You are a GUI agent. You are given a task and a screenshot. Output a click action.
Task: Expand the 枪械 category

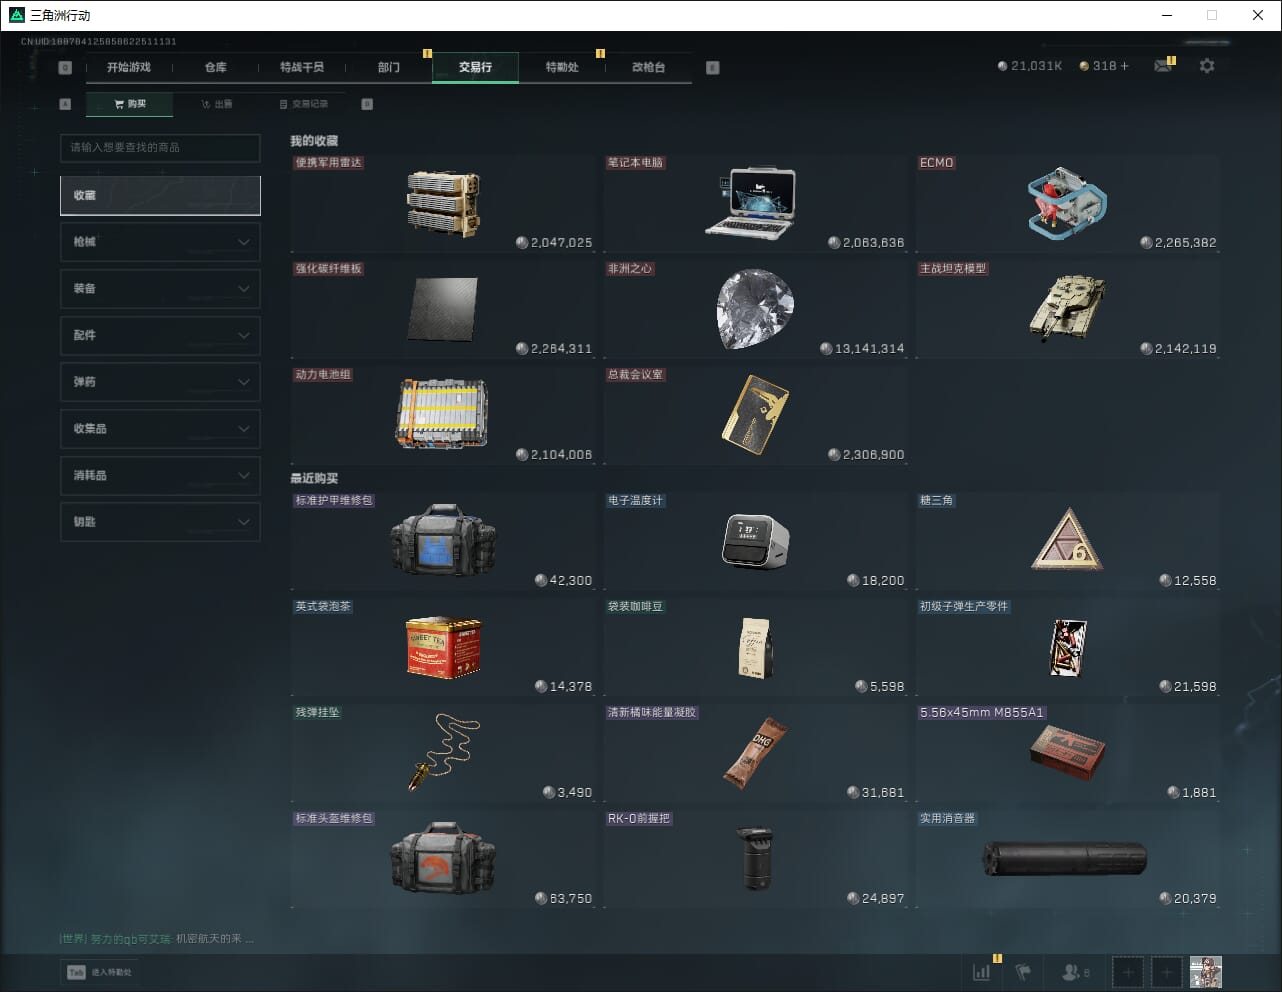coord(160,242)
